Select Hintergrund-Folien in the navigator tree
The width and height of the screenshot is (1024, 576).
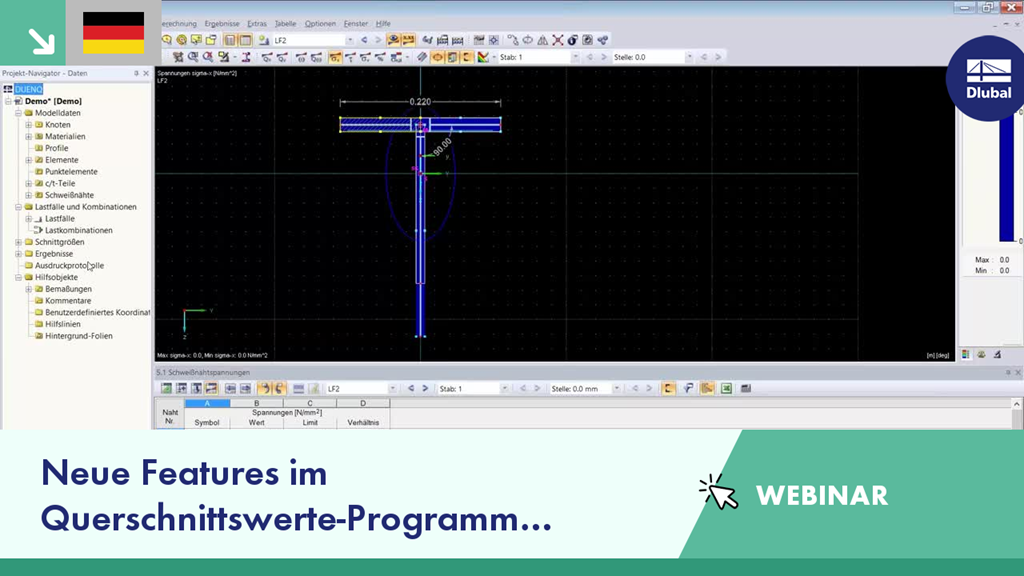tap(78, 336)
